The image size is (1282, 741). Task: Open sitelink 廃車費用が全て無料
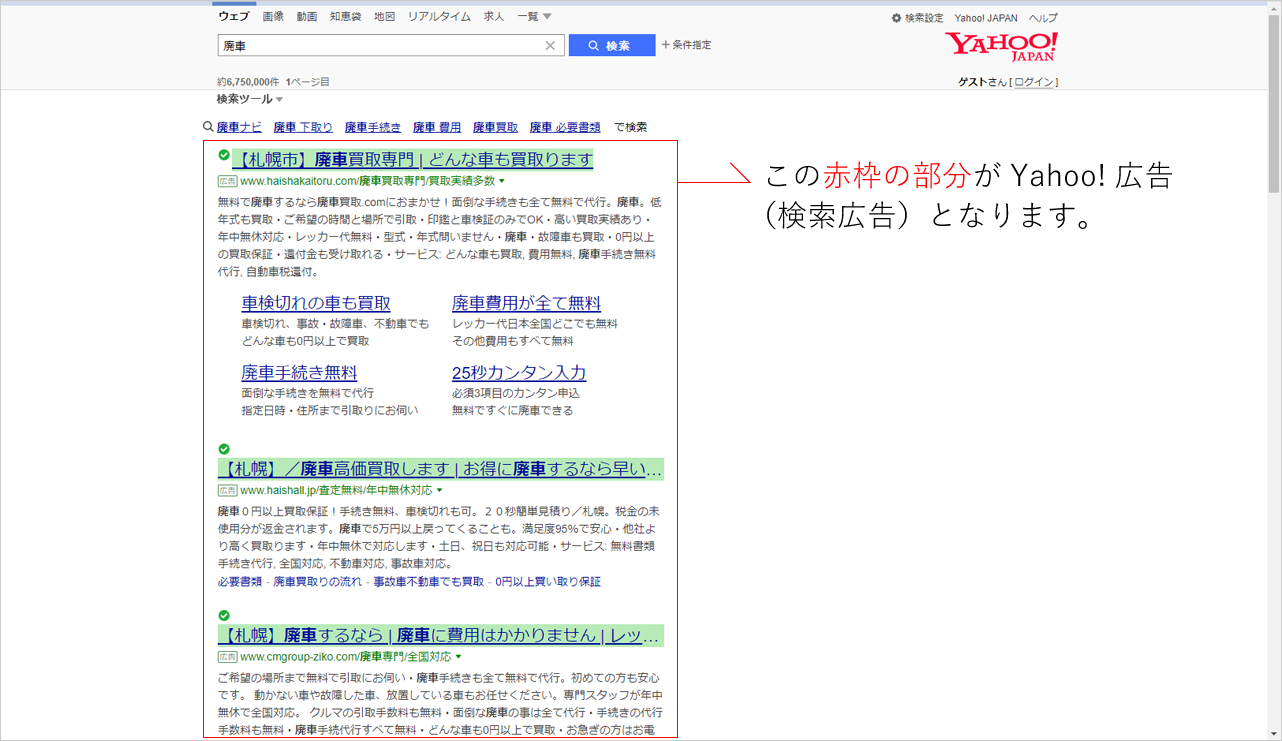[526, 303]
